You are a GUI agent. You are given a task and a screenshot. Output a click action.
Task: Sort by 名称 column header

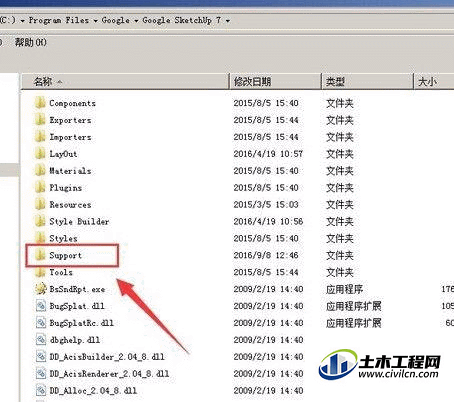[x=125, y=81]
